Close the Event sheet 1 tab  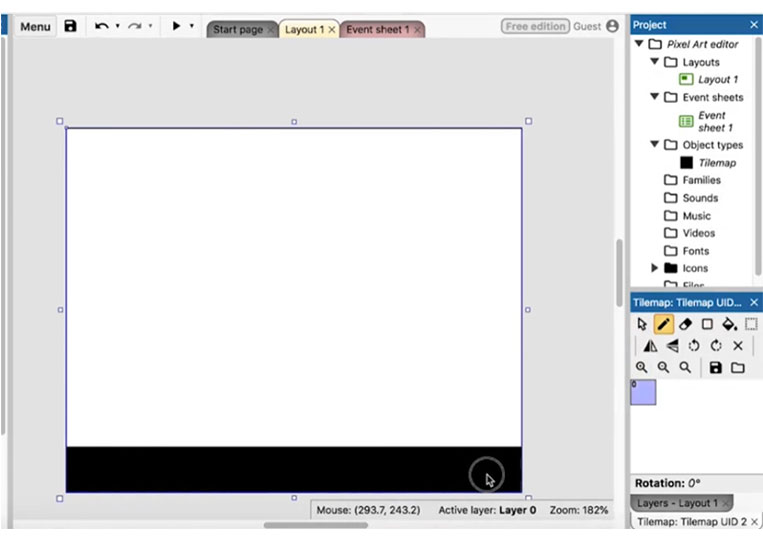coord(418,30)
